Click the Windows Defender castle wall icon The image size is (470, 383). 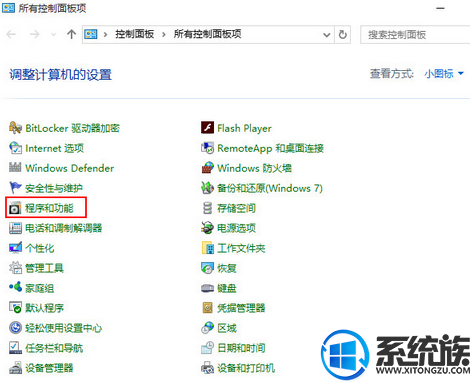(x=15, y=167)
